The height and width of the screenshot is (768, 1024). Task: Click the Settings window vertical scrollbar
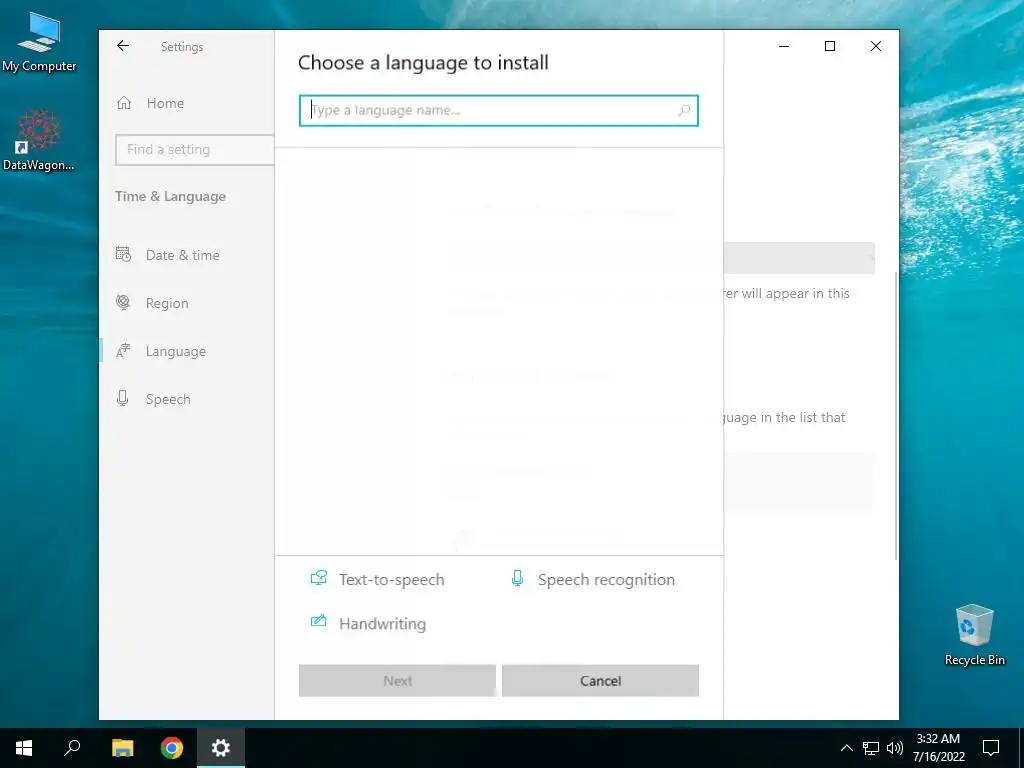click(x=896, y=415)
